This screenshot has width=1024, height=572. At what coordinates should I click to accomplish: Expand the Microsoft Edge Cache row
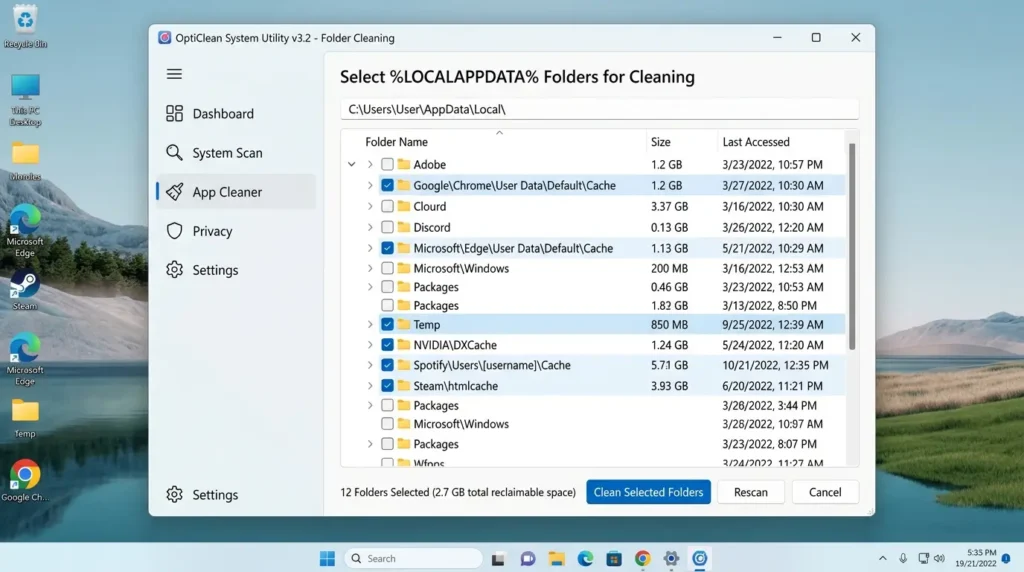click(x=370, y=248)
